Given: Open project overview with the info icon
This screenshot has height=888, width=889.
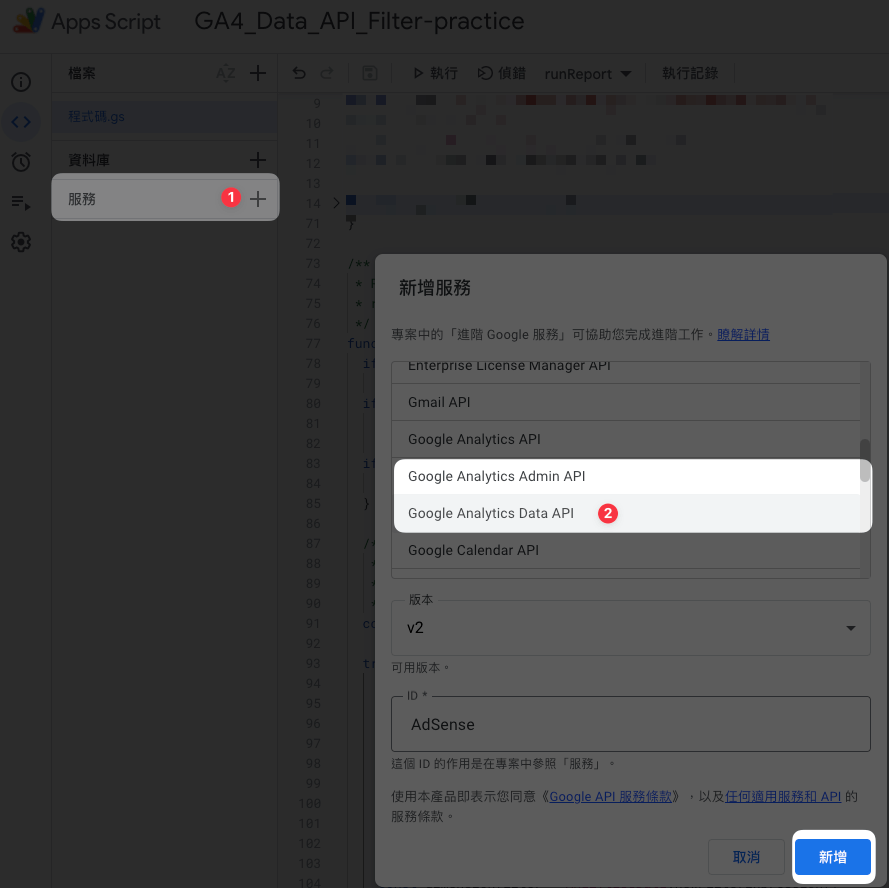Looking at the screenshot, I should pos(21,82).
